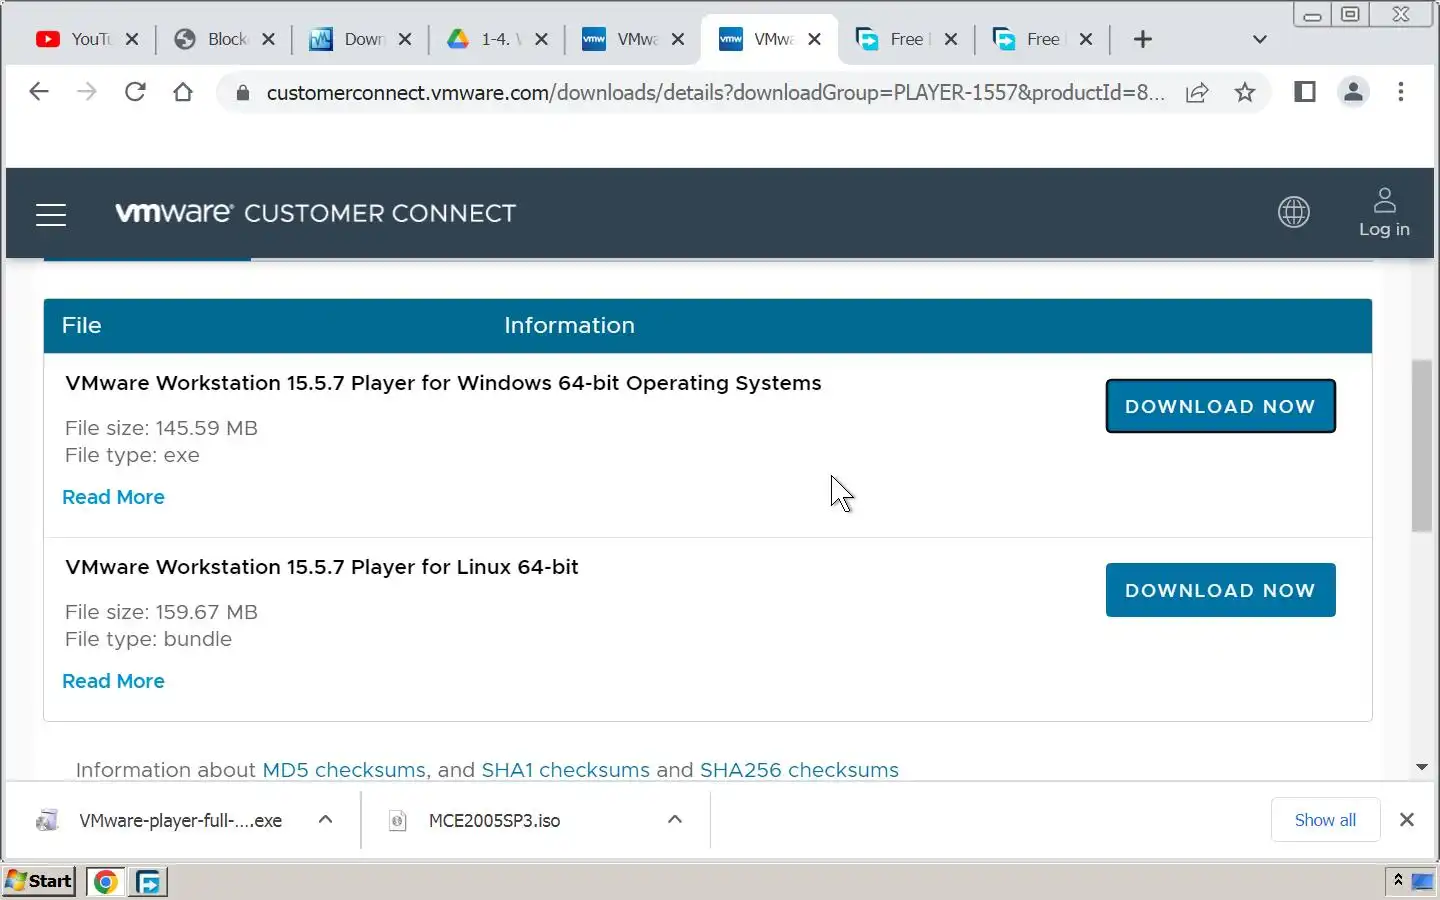Open MCE2005SP3.iso download options
This screenshot has height=900, width=1440.
pyautogui.click(x=675, y=820)
